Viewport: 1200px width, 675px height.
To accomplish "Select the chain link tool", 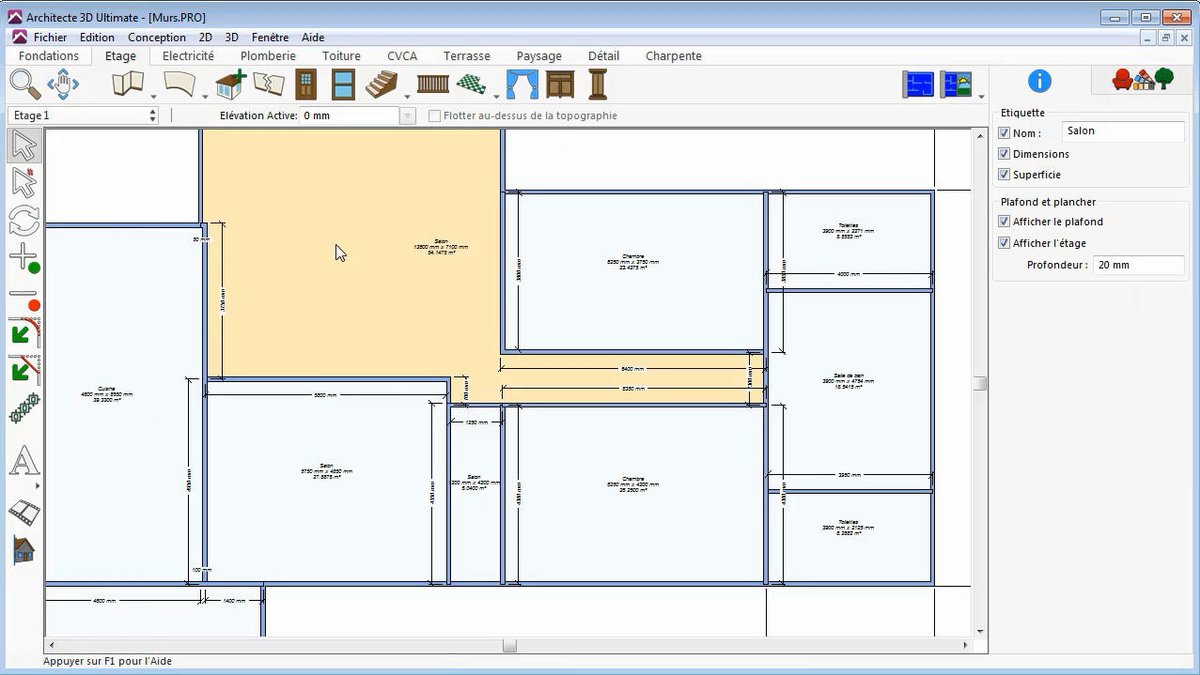I will [24, 409].
